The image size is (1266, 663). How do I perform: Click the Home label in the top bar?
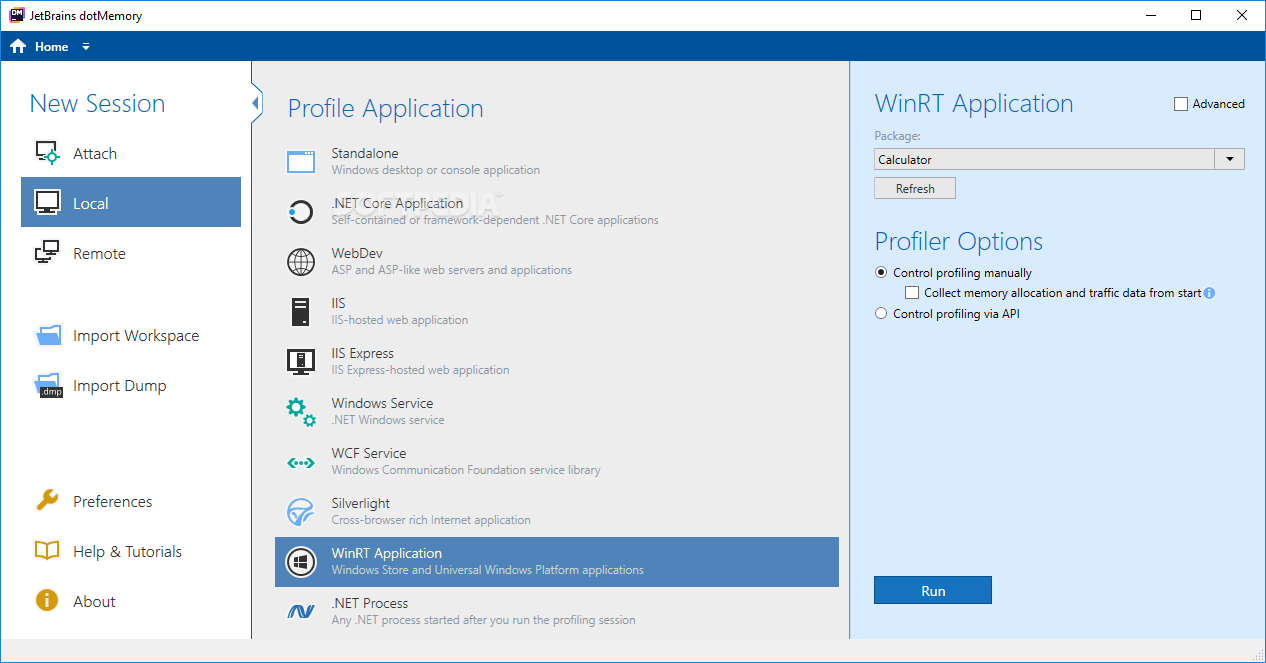(52, 47)
